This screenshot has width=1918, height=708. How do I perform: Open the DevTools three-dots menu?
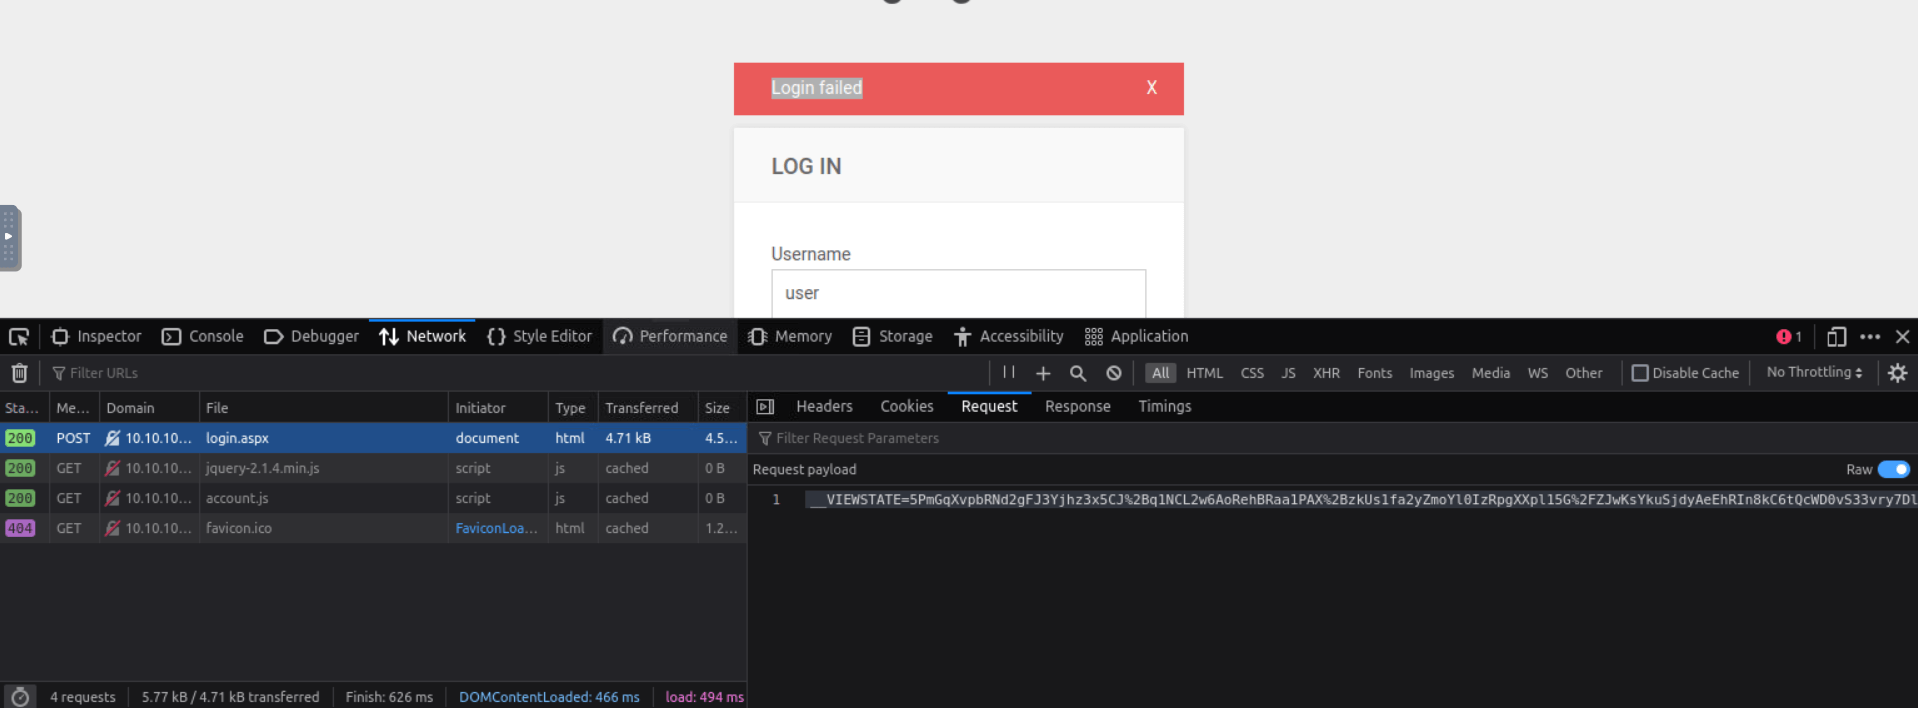[x=1870, y=337]
